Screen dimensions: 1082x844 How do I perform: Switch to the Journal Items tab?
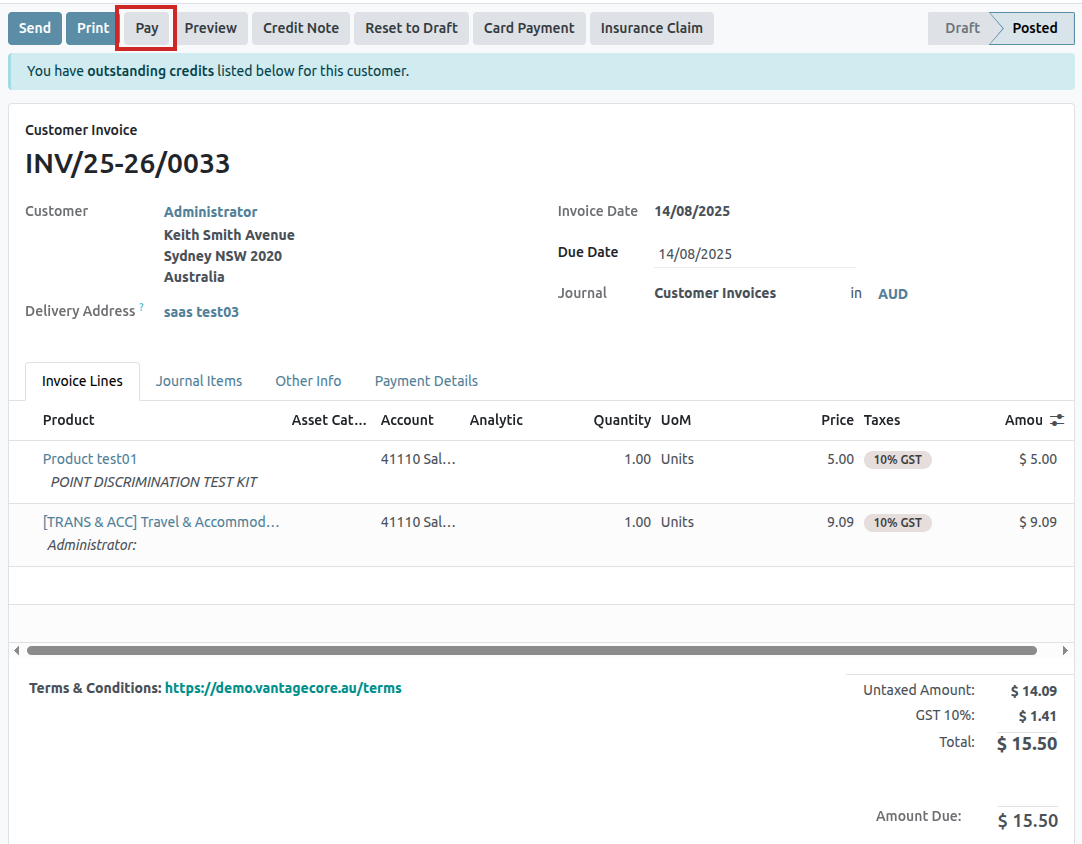tap(199, 381)
